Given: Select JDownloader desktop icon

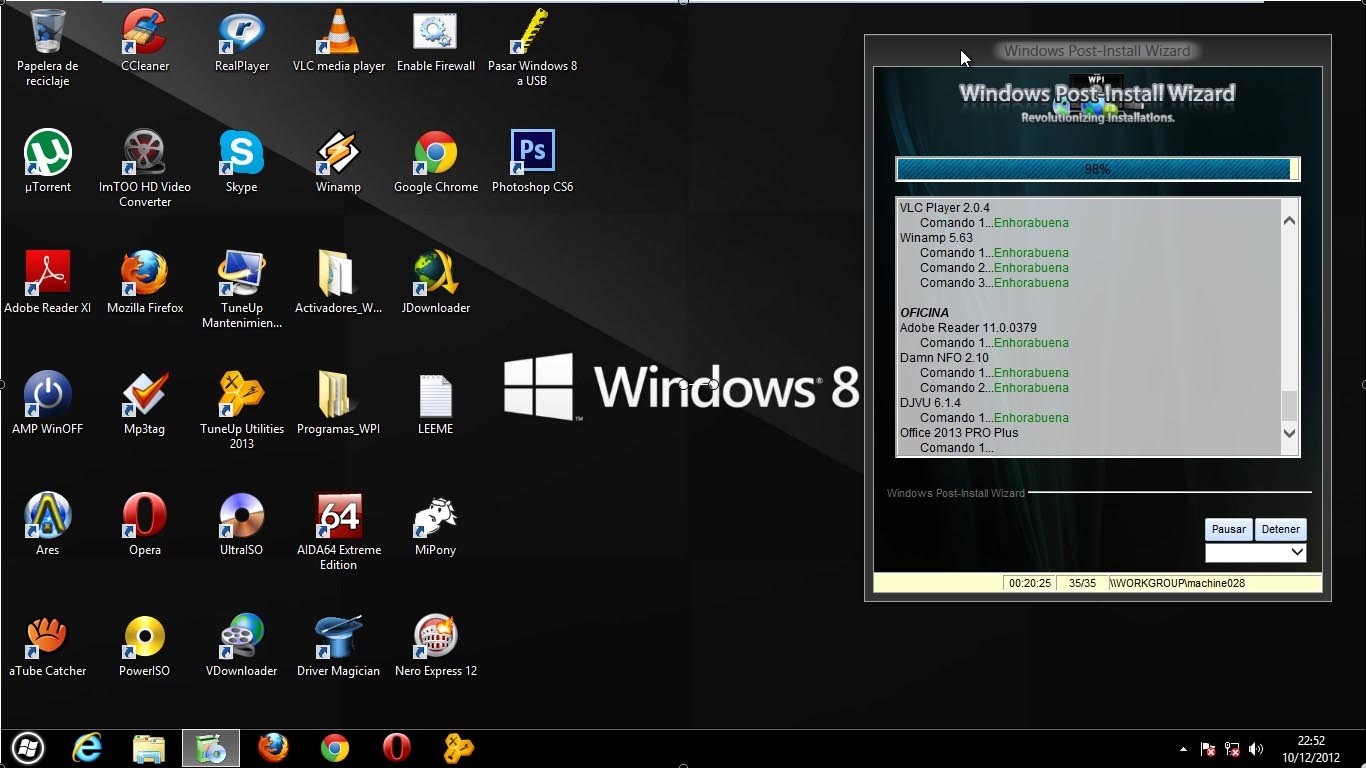Looking at the screenshot, I should pyautogui.click(x=436, y=282).
